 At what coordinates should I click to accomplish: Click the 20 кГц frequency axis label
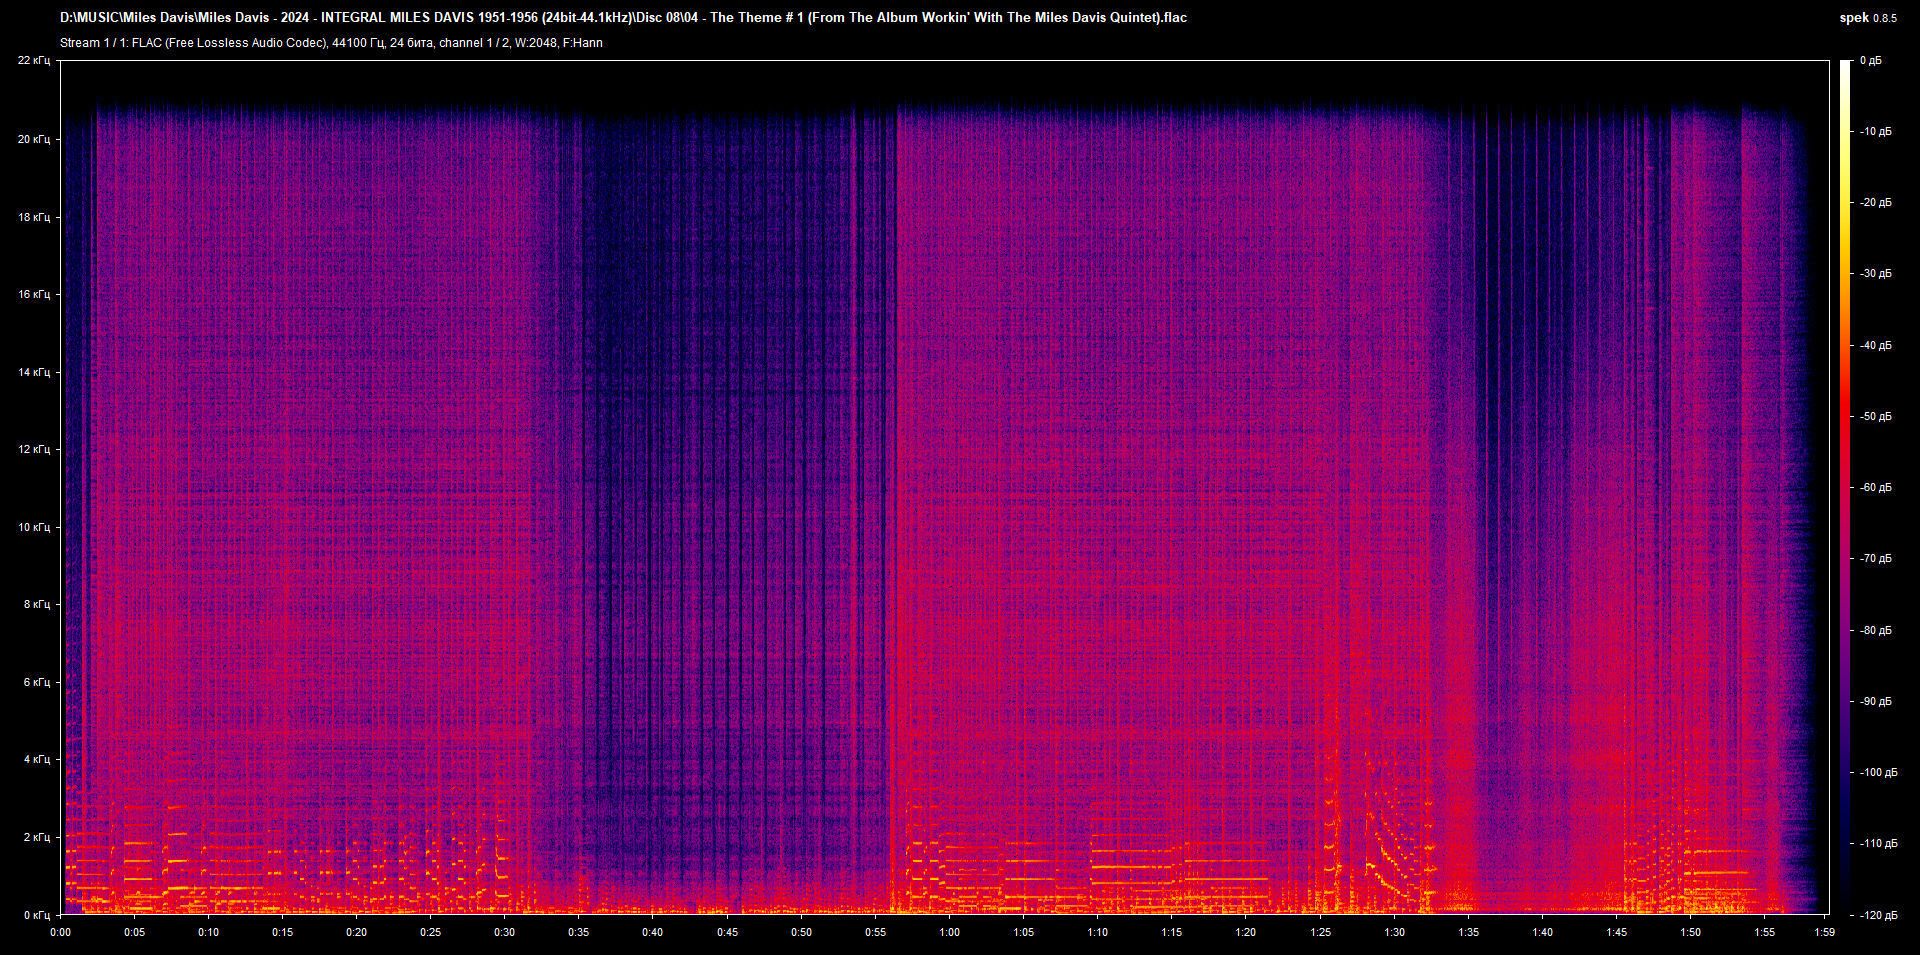pos(34,139)
